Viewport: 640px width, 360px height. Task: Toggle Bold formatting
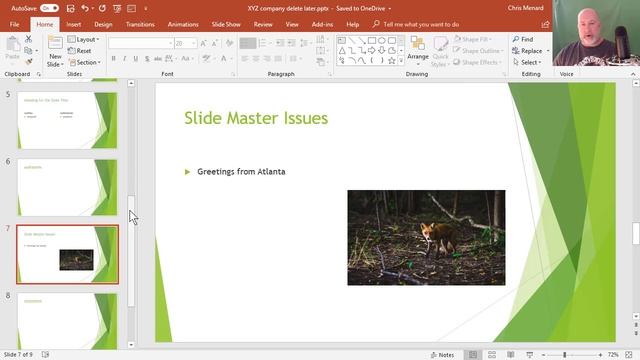[x=113, y=59]
